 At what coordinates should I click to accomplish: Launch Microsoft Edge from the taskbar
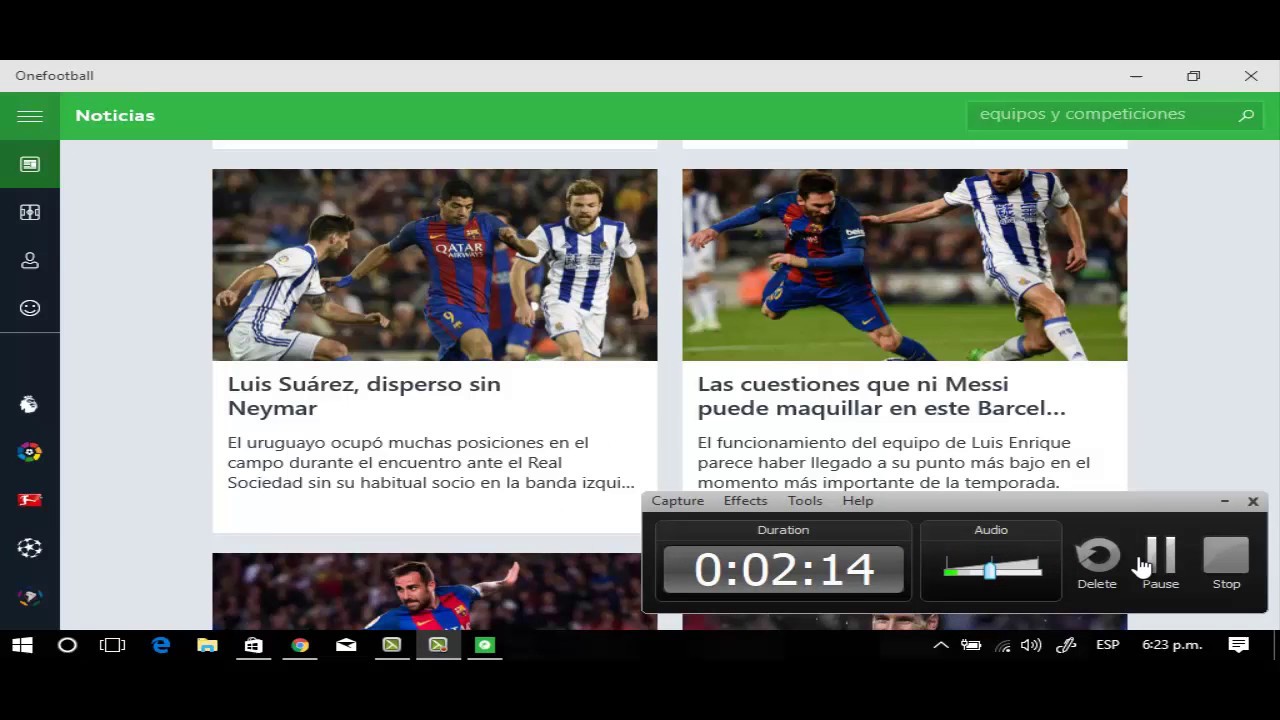click(161, 645)
